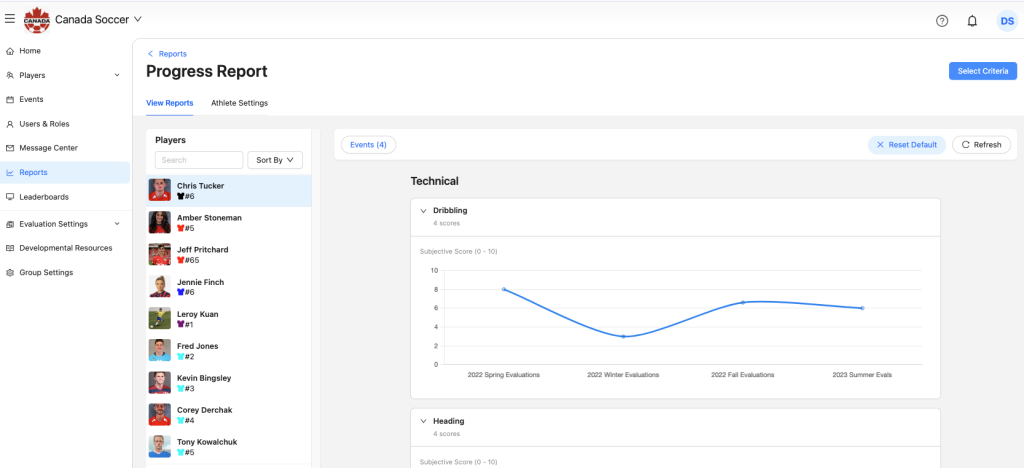The image size is (1024, 468).
Task: Click the Canada Soccer logo
Action: pyautogui.click(x=36, y=19)
